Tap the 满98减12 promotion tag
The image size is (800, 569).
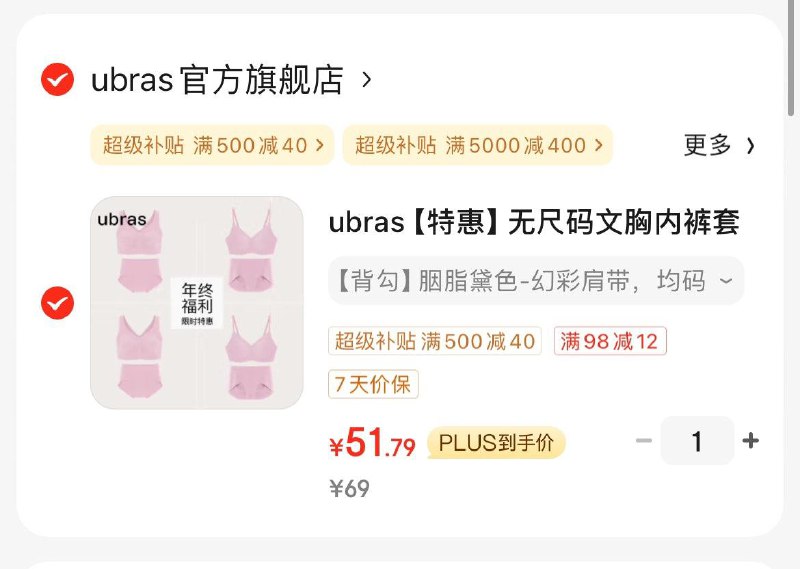(x=610, y=341)
